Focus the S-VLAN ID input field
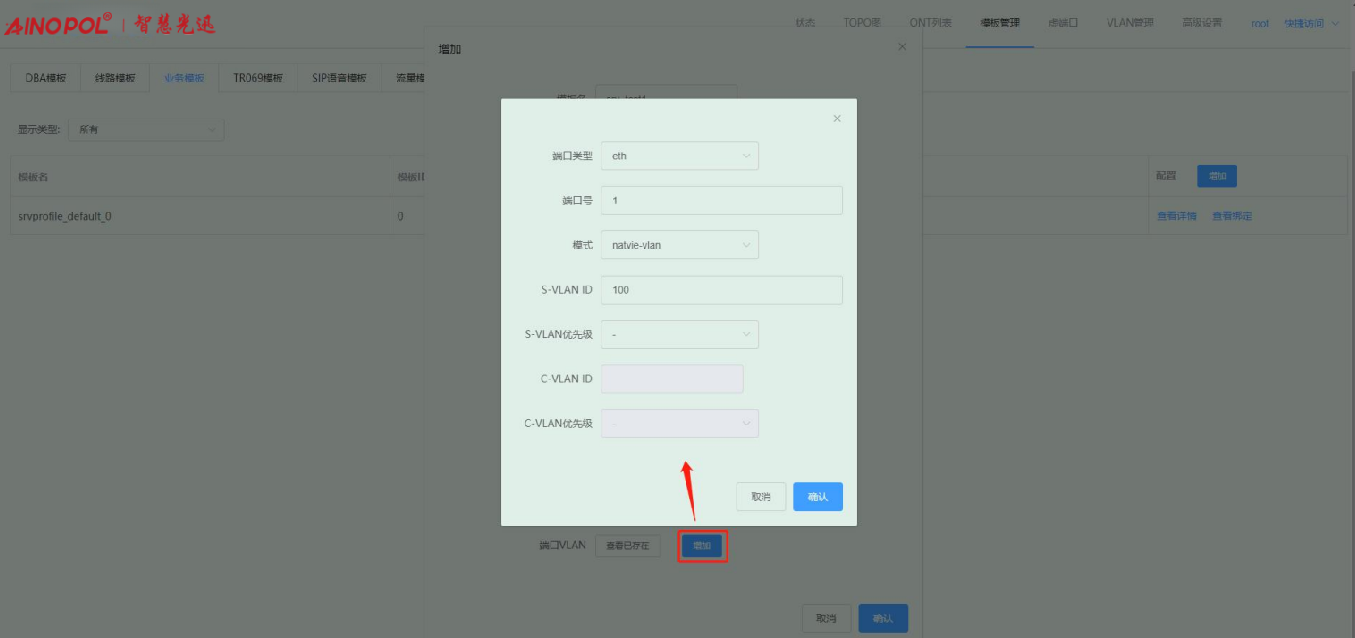 [721, 290]
